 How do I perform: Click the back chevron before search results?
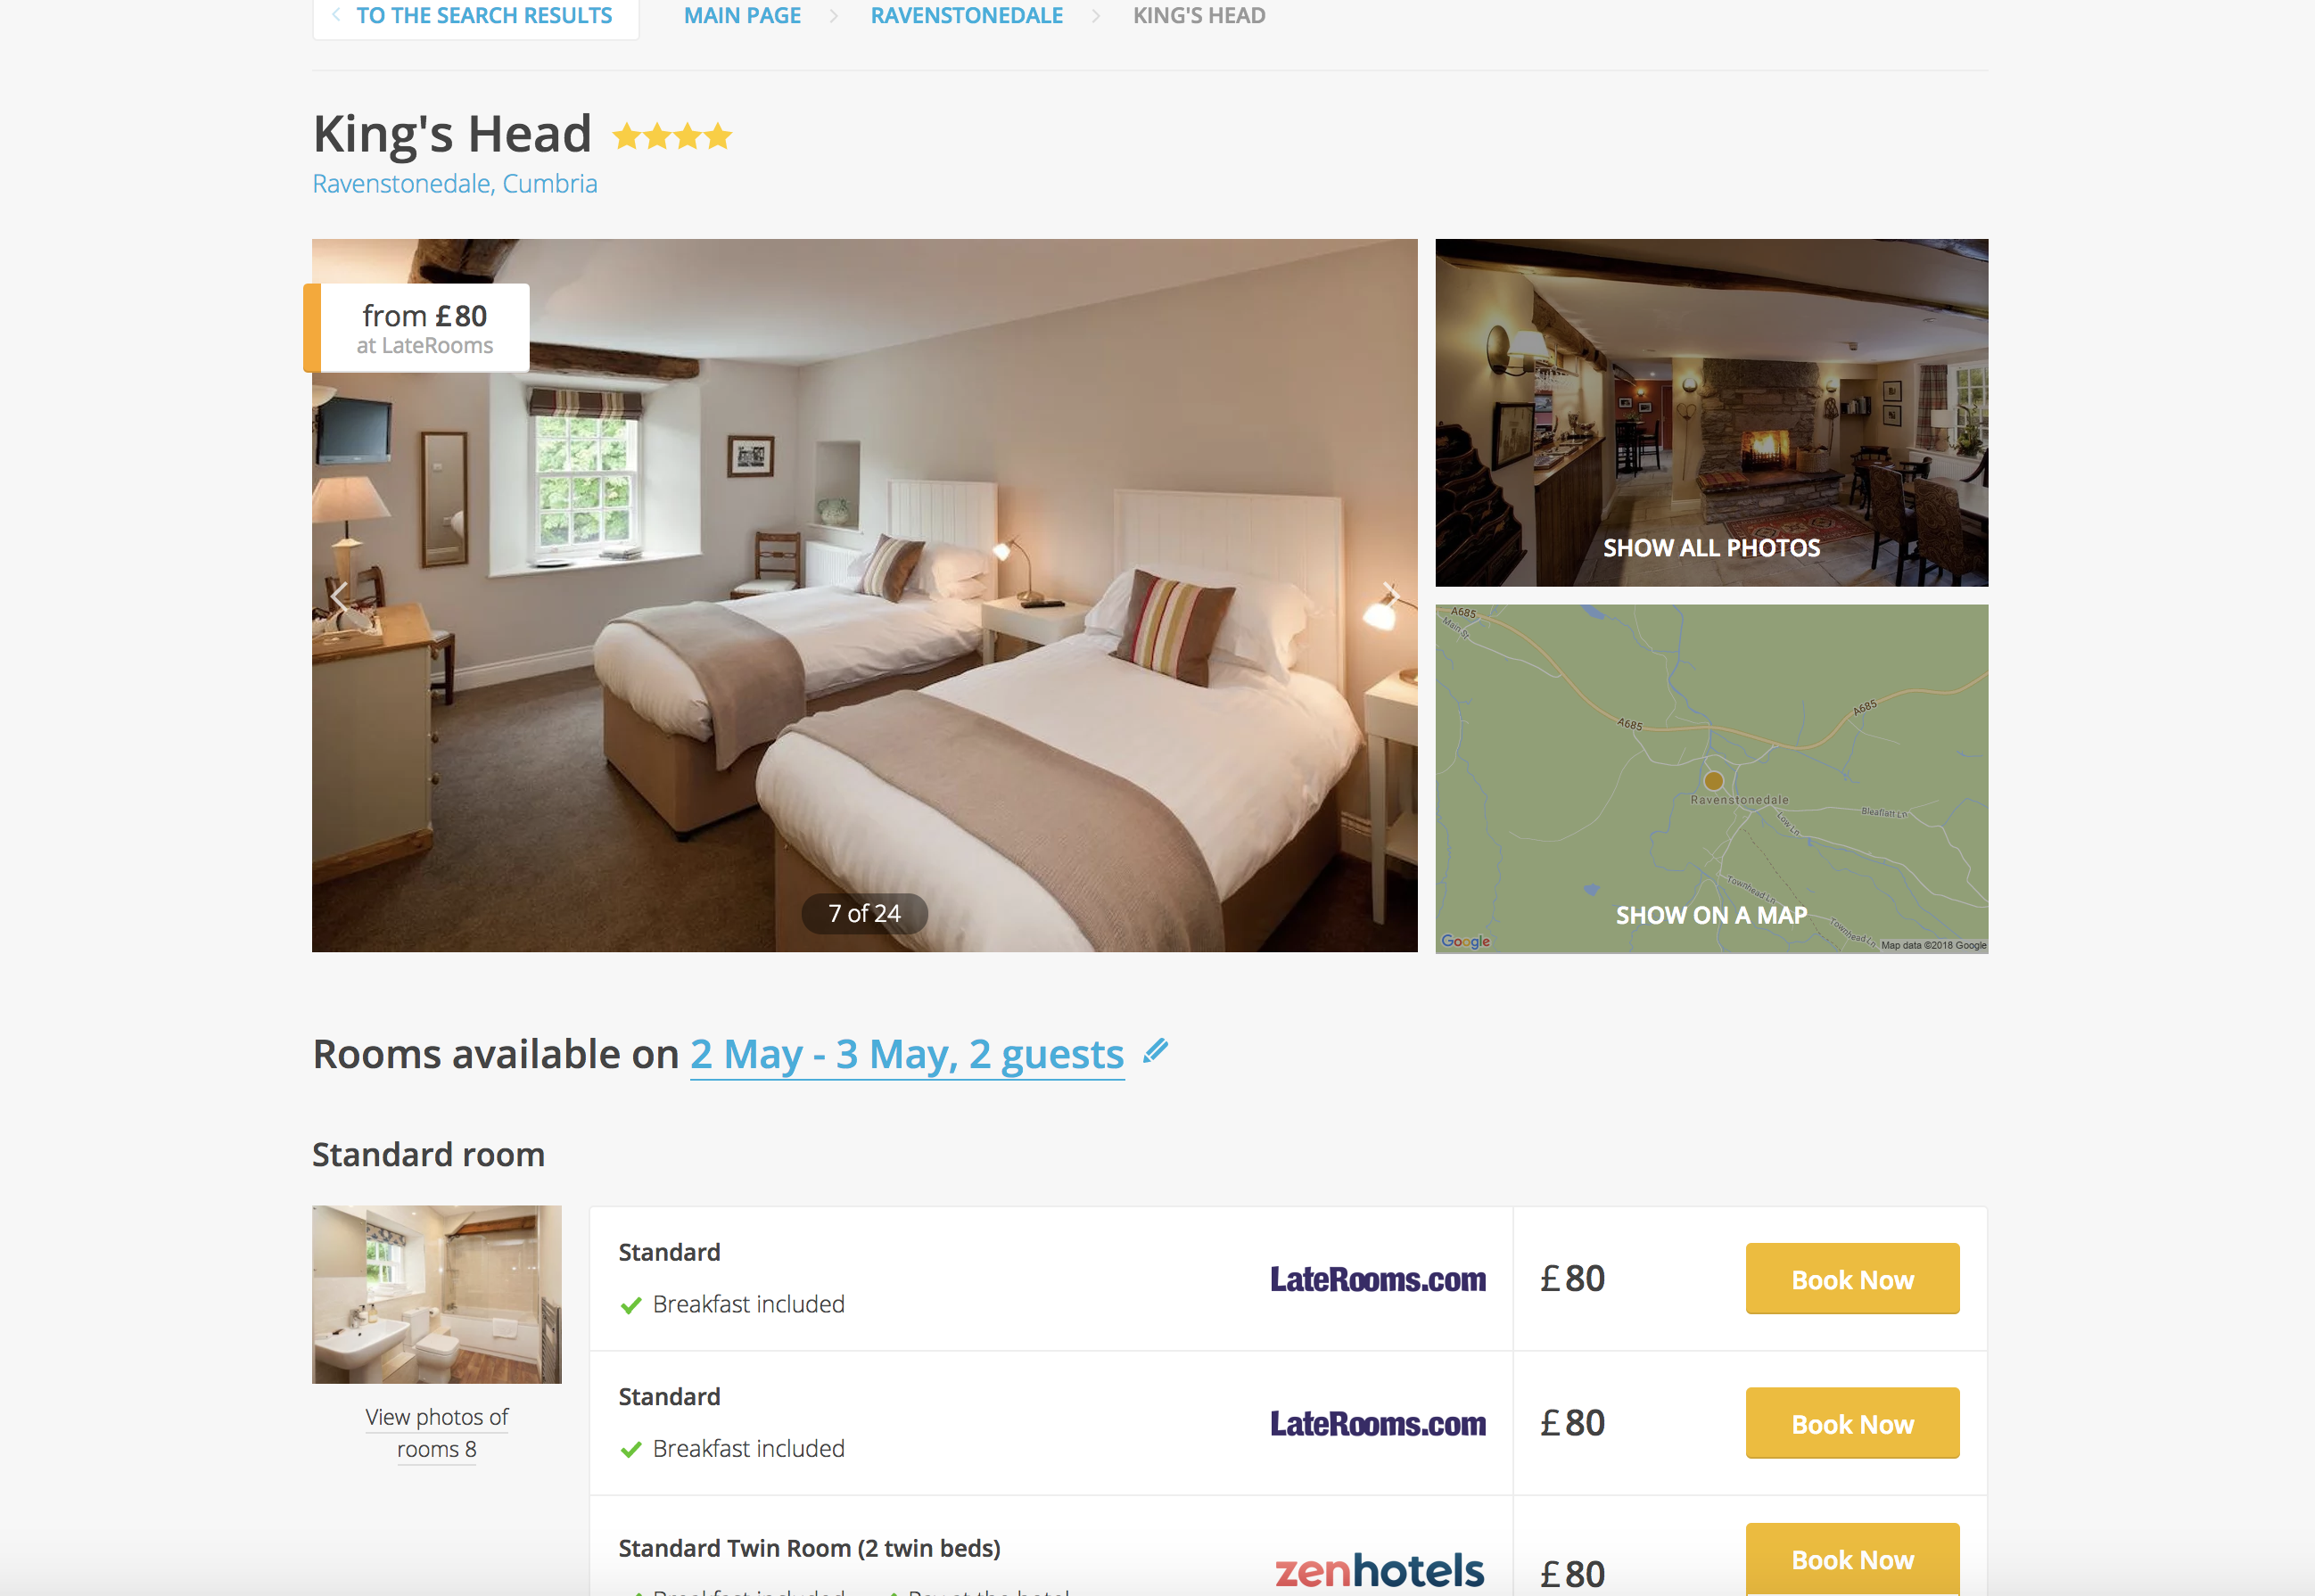[336, 15]
